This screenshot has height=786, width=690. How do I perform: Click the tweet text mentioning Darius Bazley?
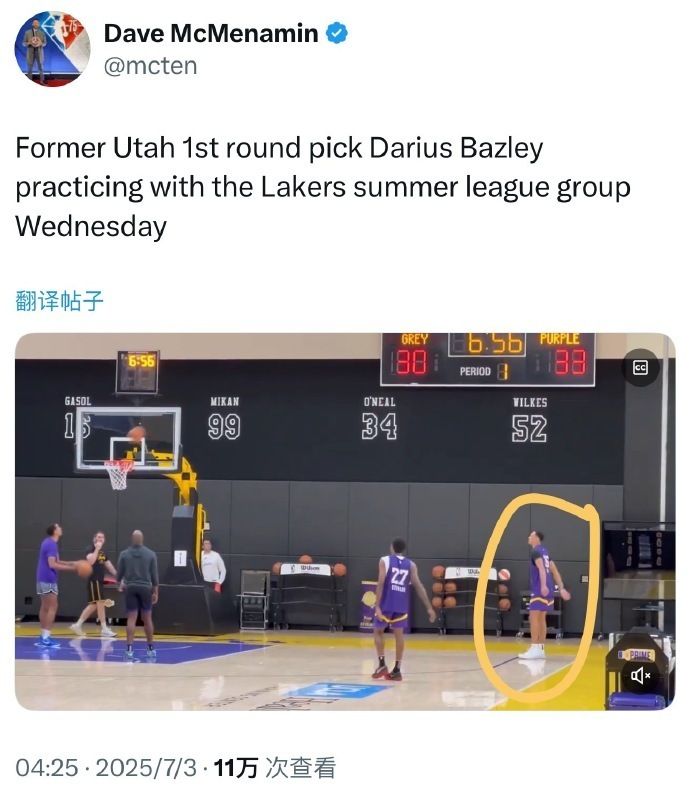(322, 186)
